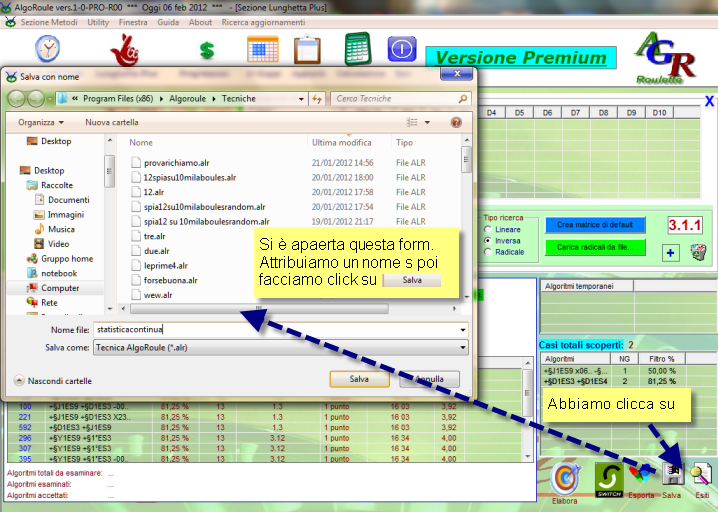Select the Radicale radio button

(x=488, y=252)
